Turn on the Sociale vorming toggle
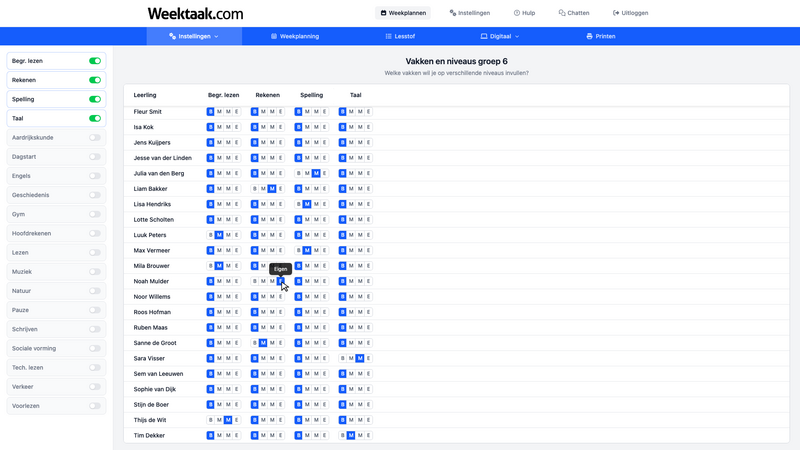This screenshot has height=450, width=800. (x=95, y=348)
